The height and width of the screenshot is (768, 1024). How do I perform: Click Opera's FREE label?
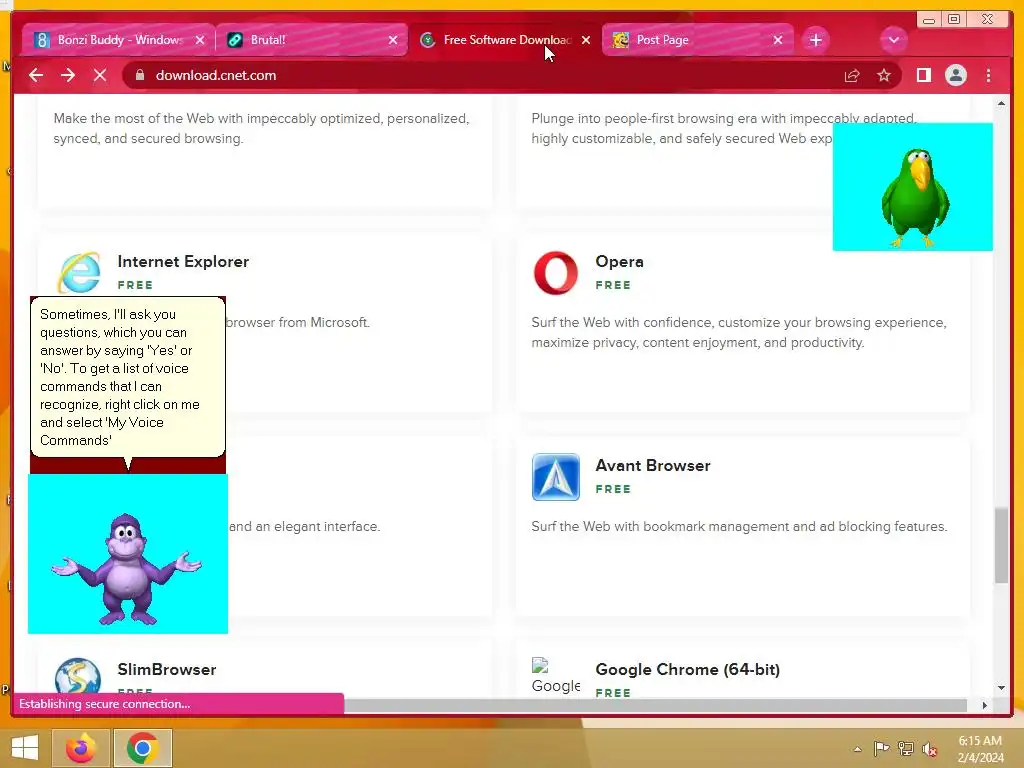[613, 285]
